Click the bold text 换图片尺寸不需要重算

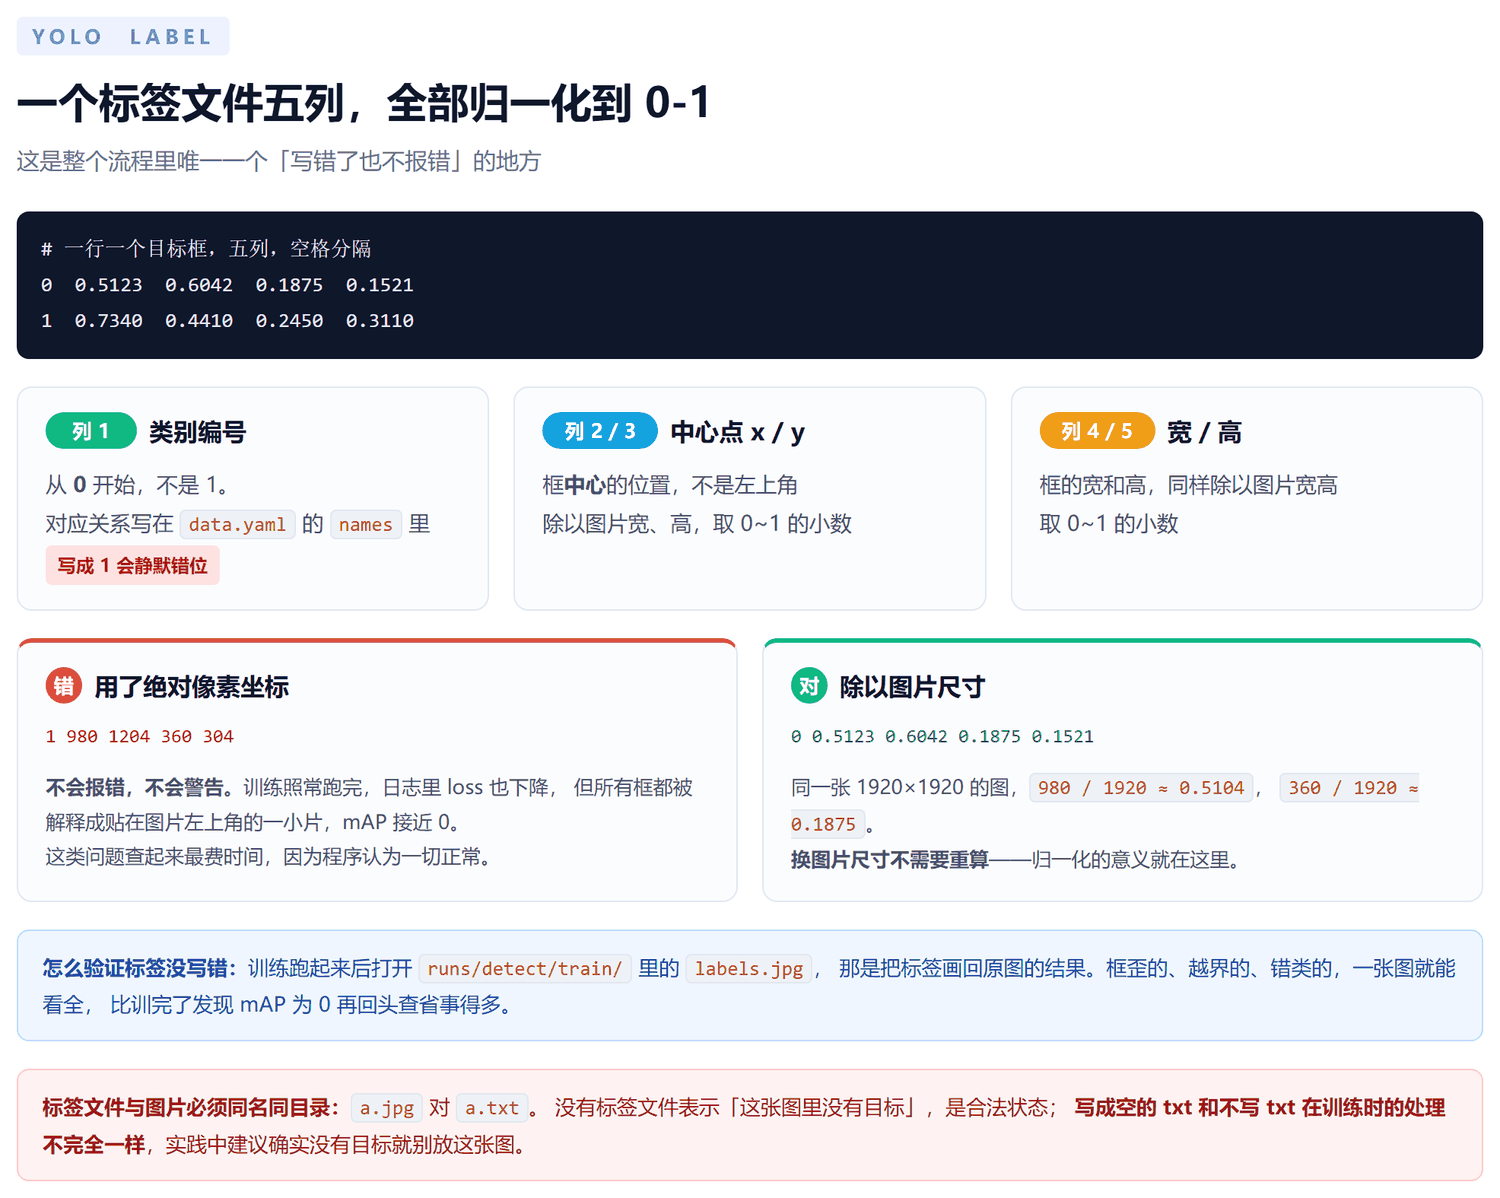click(890, 860)
